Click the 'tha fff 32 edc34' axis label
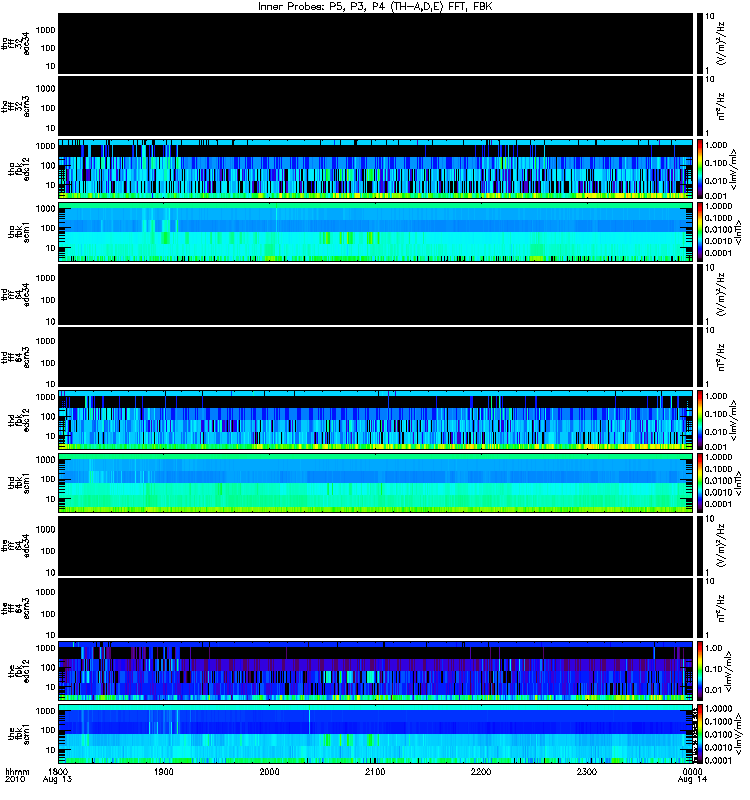Image resolution: width=750 pixels, height=800 pixels. tap(15, 43)
